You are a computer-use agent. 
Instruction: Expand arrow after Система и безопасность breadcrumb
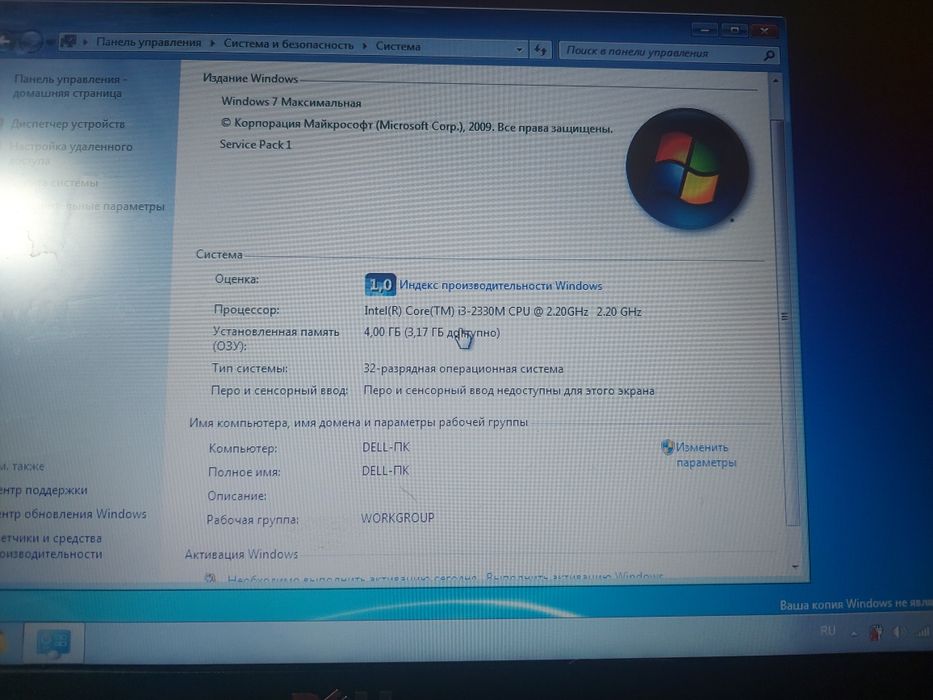click(x=365, y=46)
